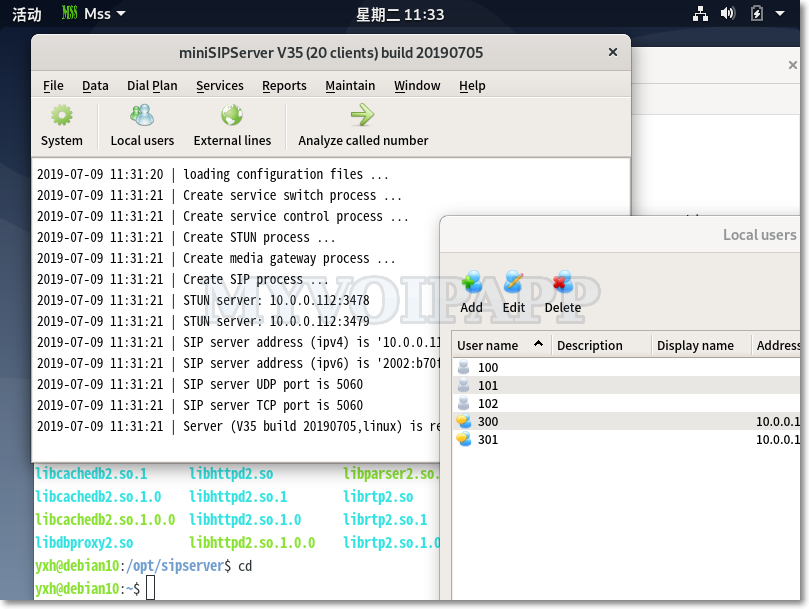Click the Description column header
Viewport: 809px width, 609px height.
coord(601,345)
